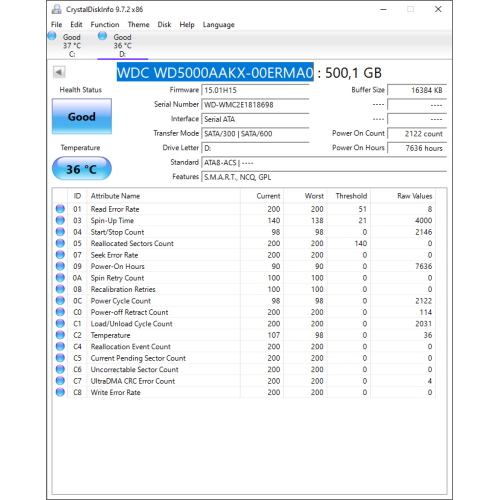Click the Power On Count value

click(417, 134)
